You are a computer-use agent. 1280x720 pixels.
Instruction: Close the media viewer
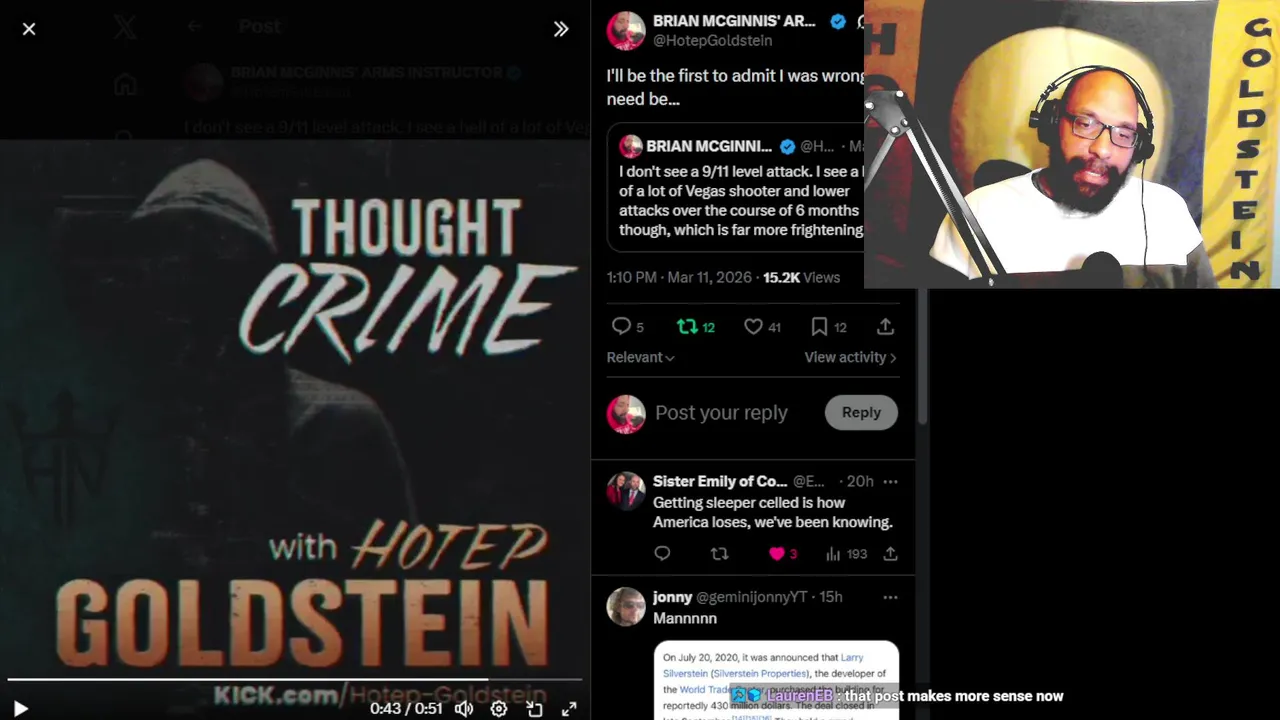29,29
